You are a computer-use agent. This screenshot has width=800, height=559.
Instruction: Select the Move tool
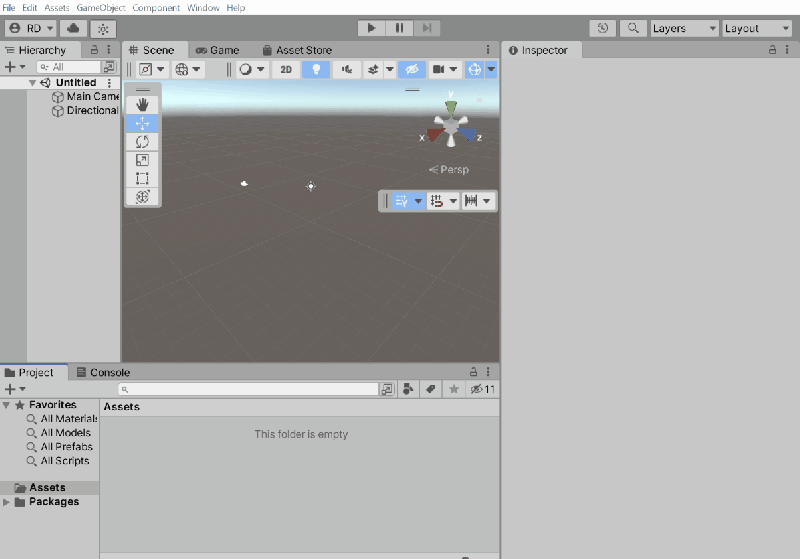(142, 123)
